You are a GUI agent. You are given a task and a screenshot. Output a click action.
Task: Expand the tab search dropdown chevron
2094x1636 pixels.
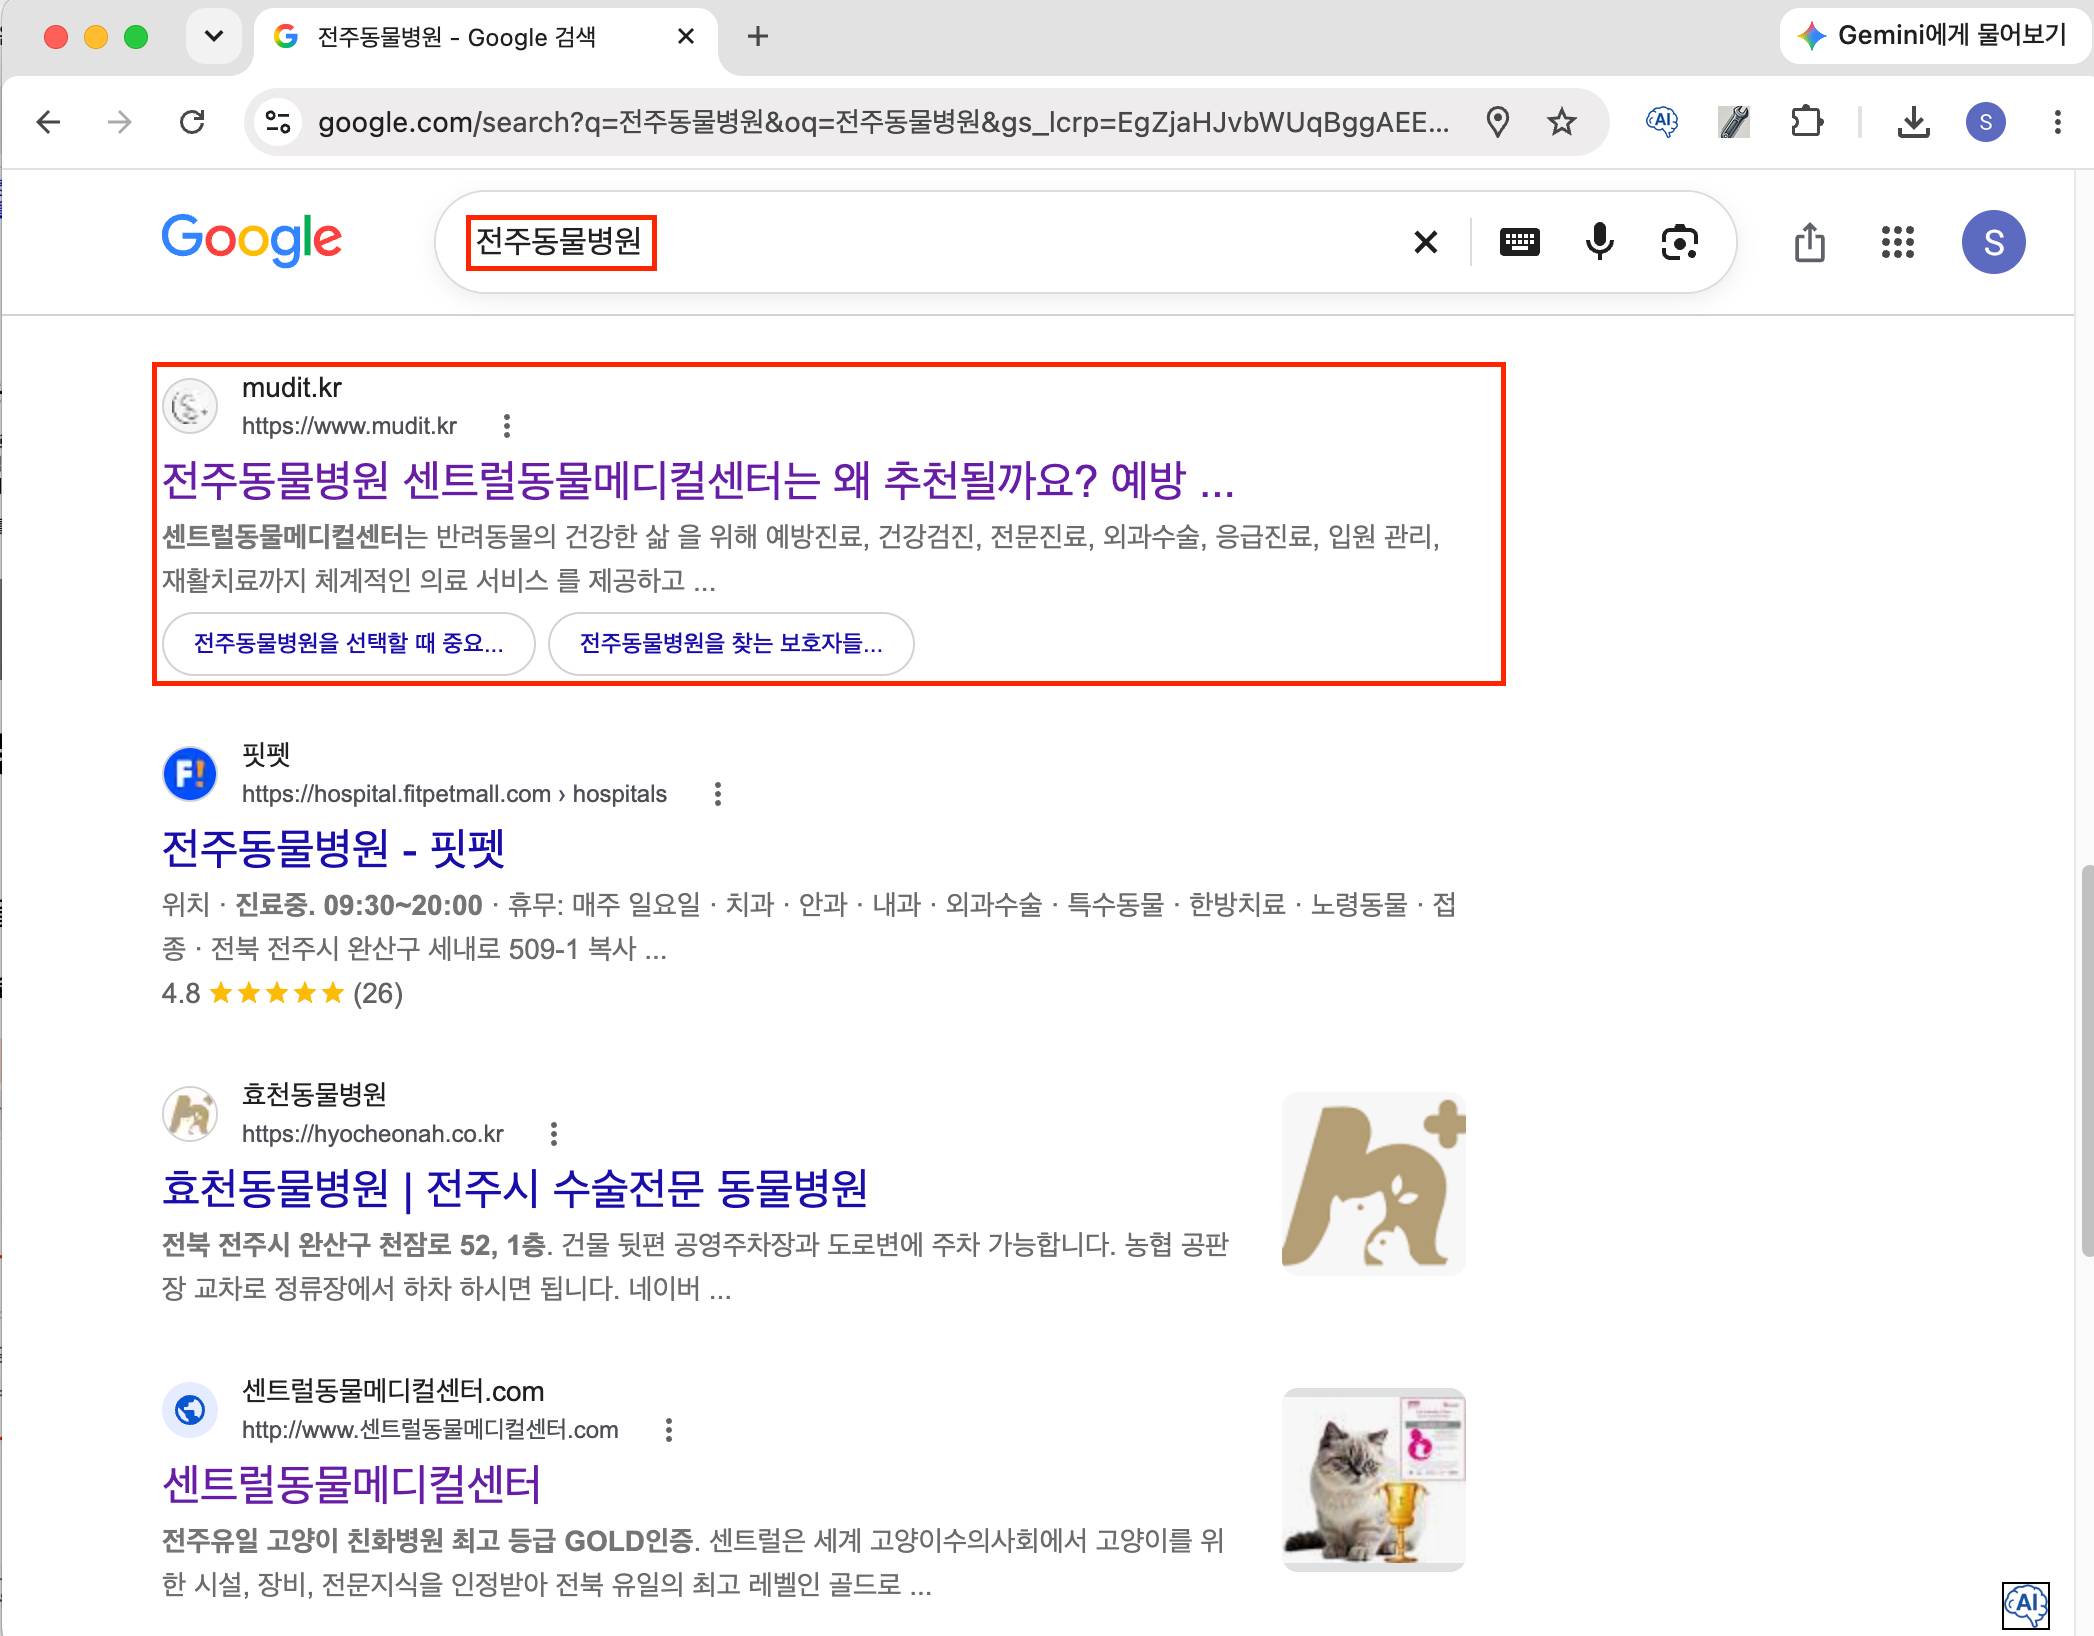click(213, 37)
